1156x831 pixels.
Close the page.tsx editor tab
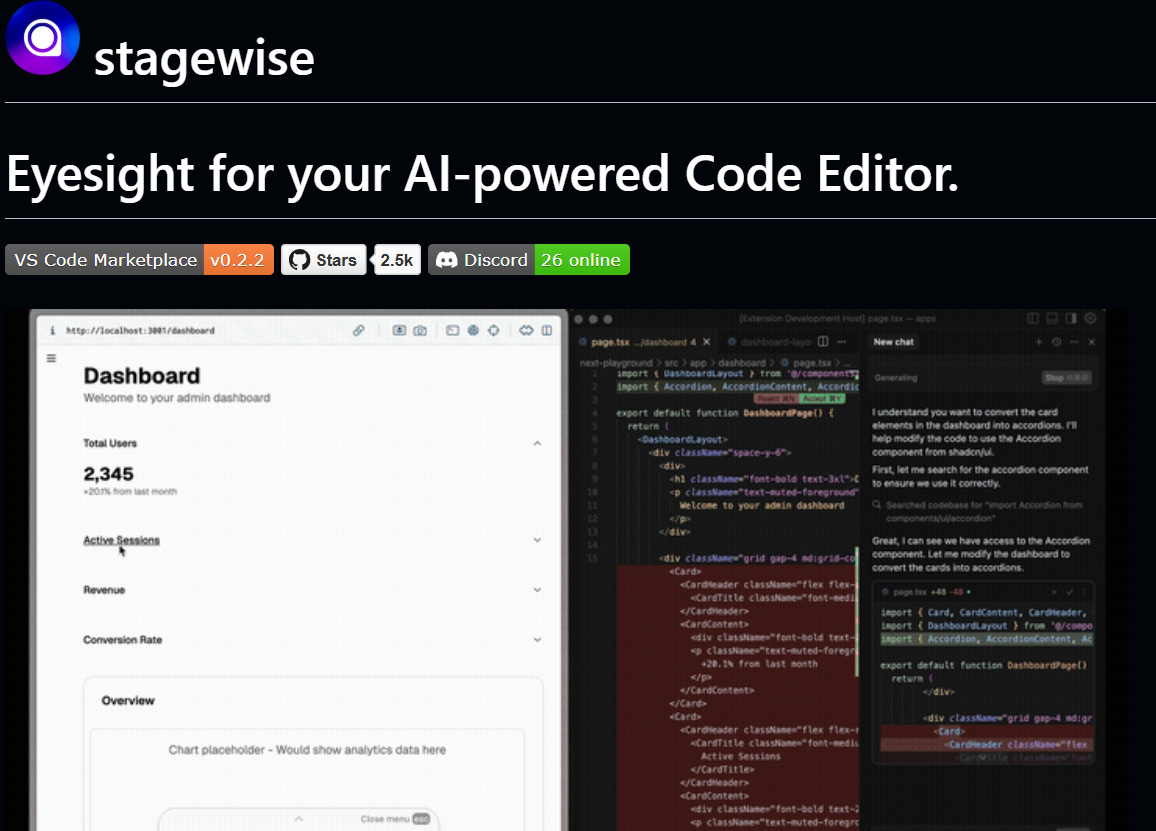pyautogui.click(x=706, y=342)
